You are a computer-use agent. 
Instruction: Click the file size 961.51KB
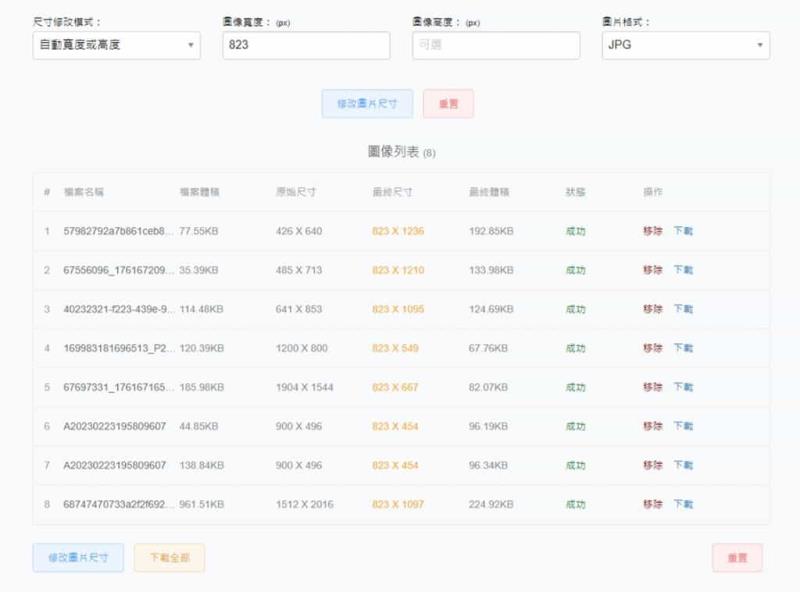tap(202, 504)
